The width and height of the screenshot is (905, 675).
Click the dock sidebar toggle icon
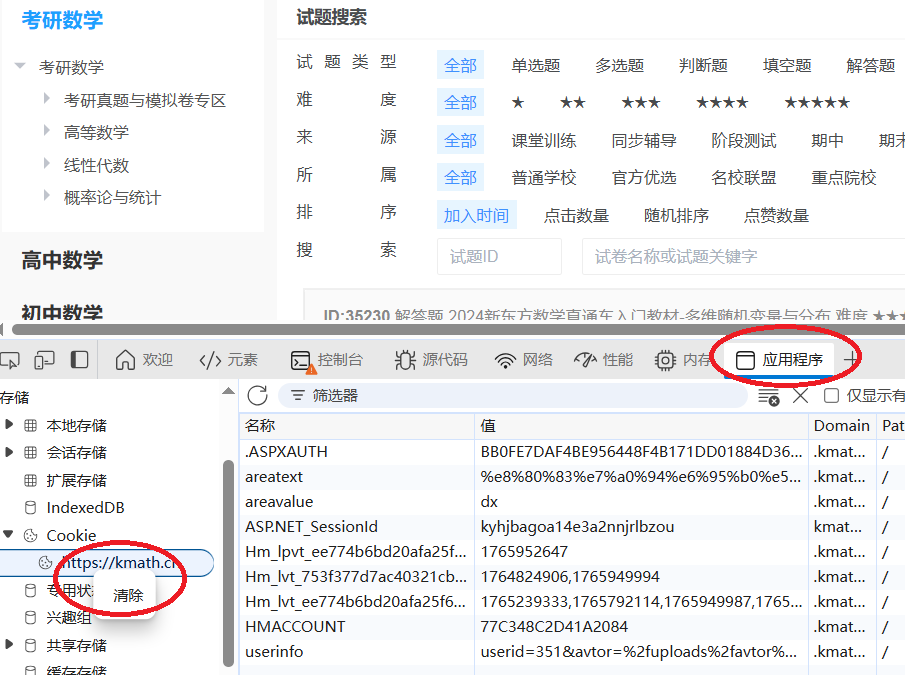79,360
